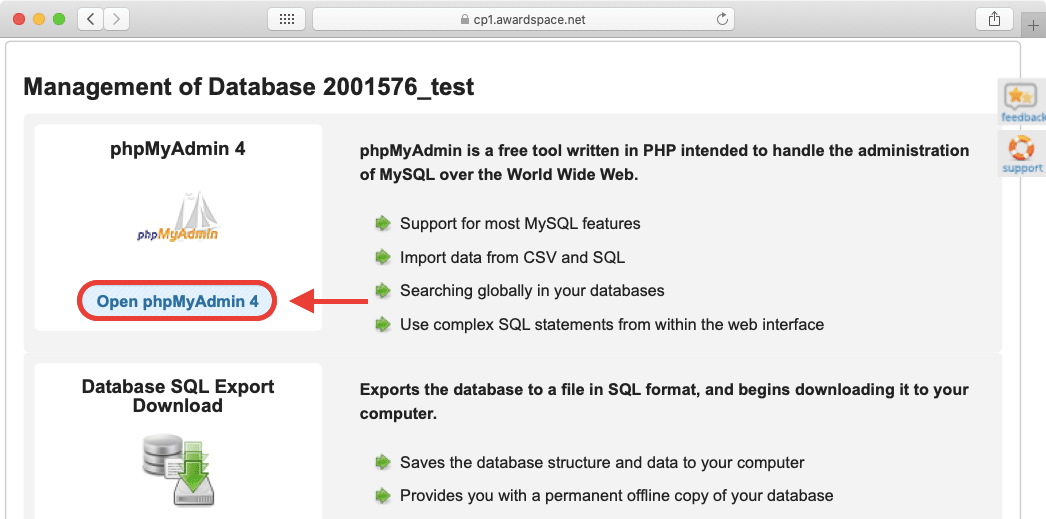Click the Database SQL Export download icon
The image size is (1046, 519).
(178, 468)
